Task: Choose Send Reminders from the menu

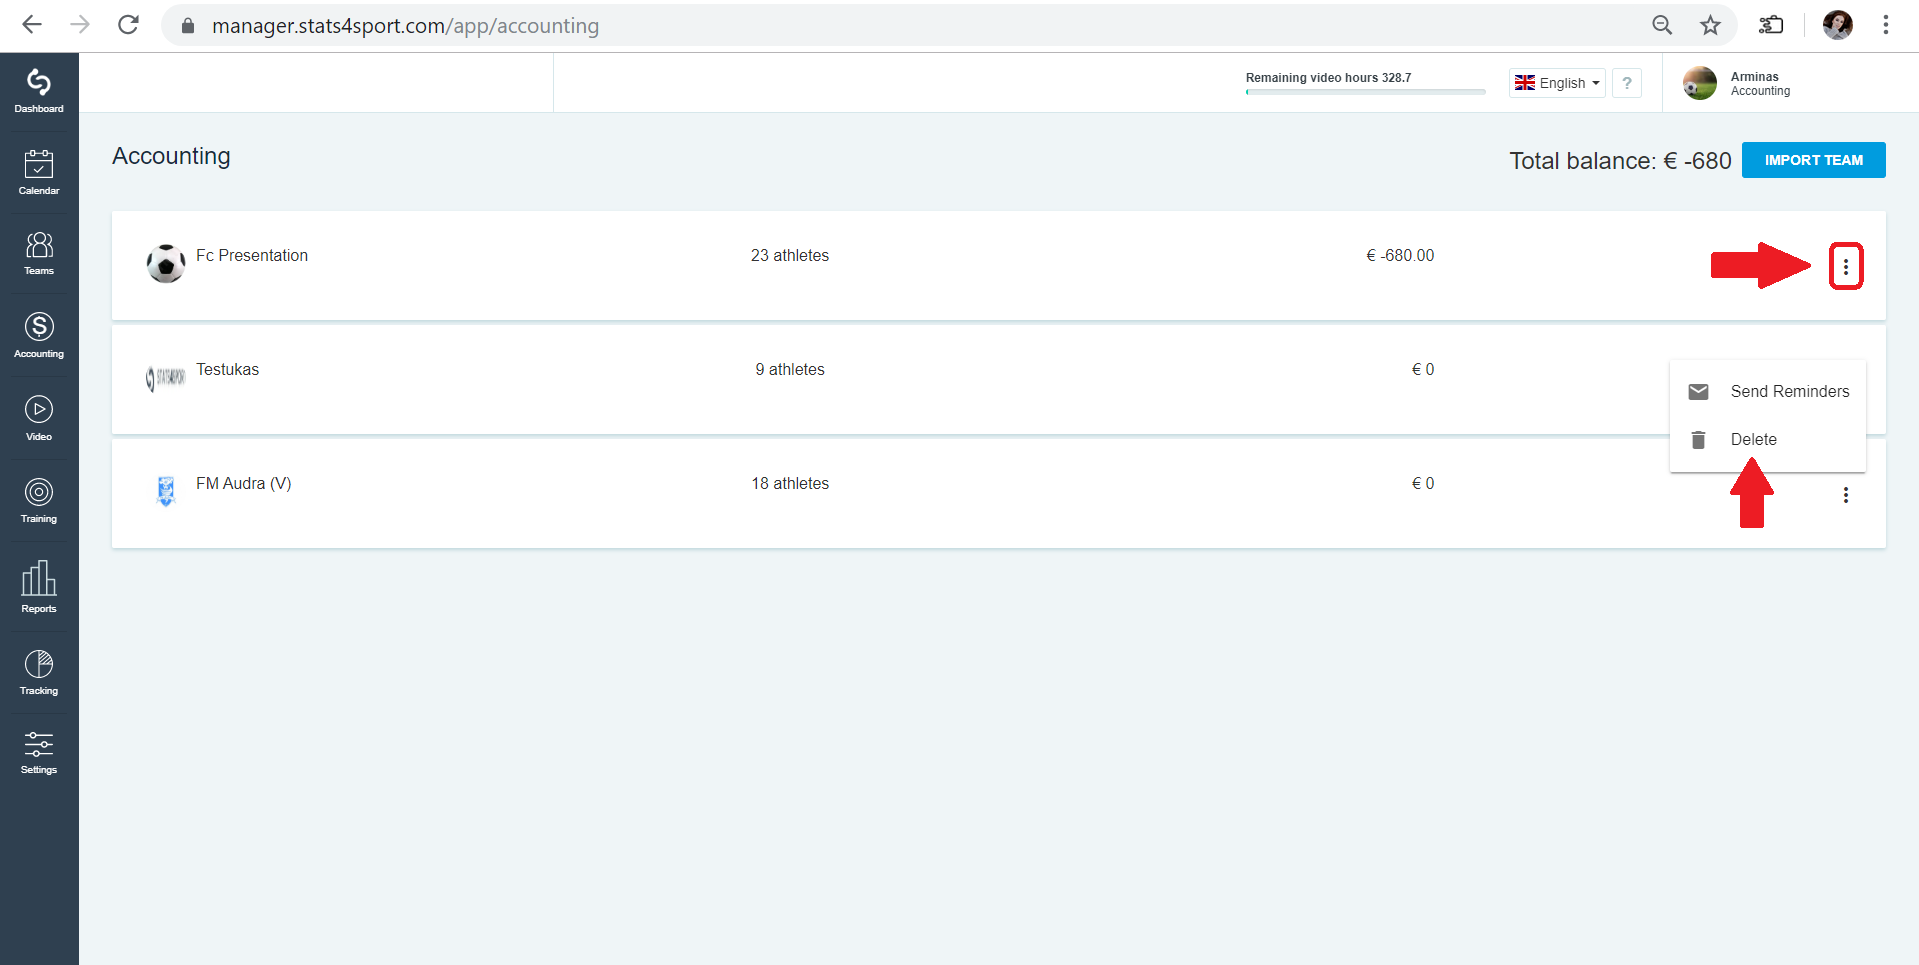Action: [x=1768, y=391]
